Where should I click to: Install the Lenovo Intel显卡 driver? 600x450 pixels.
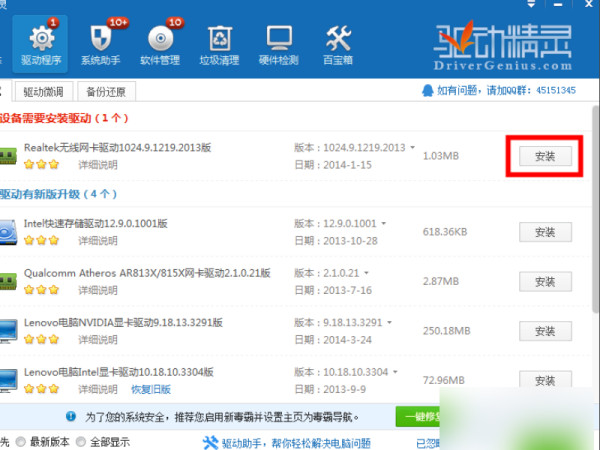click(x=545, y=379)
